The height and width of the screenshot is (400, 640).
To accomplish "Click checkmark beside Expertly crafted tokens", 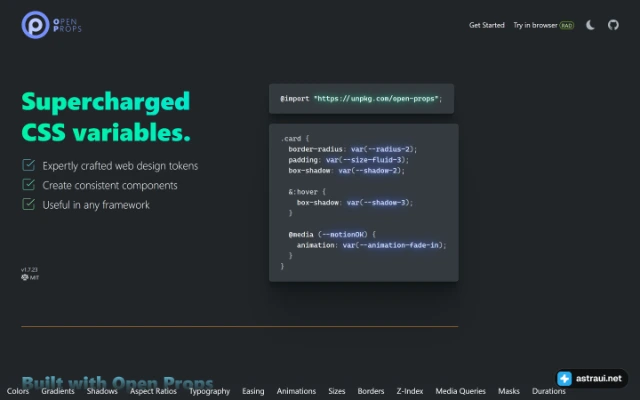I will [28, 165].
